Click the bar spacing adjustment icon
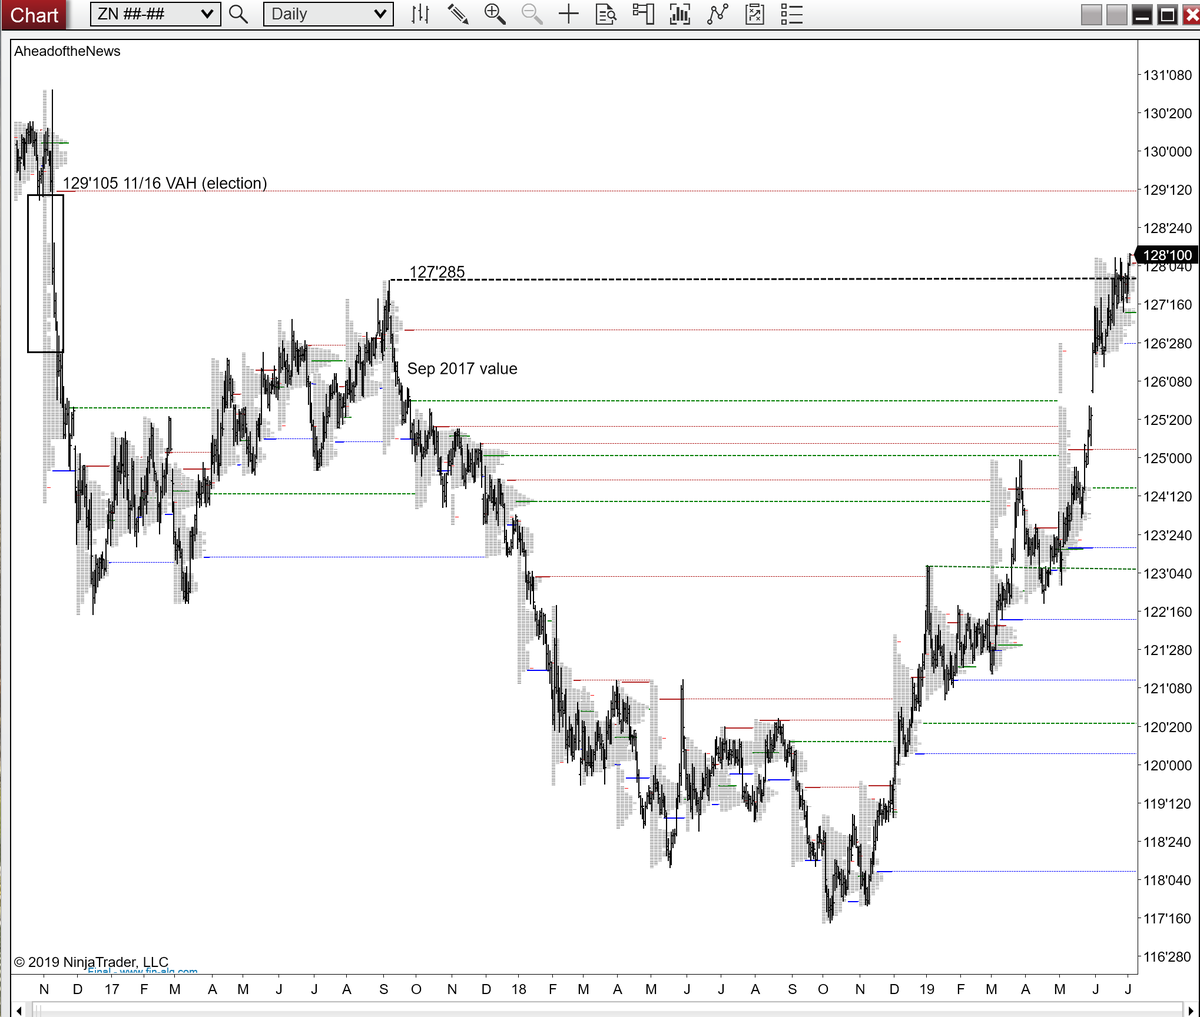Viewport: 1200px width, 1017px height. (x=420, y=14)
